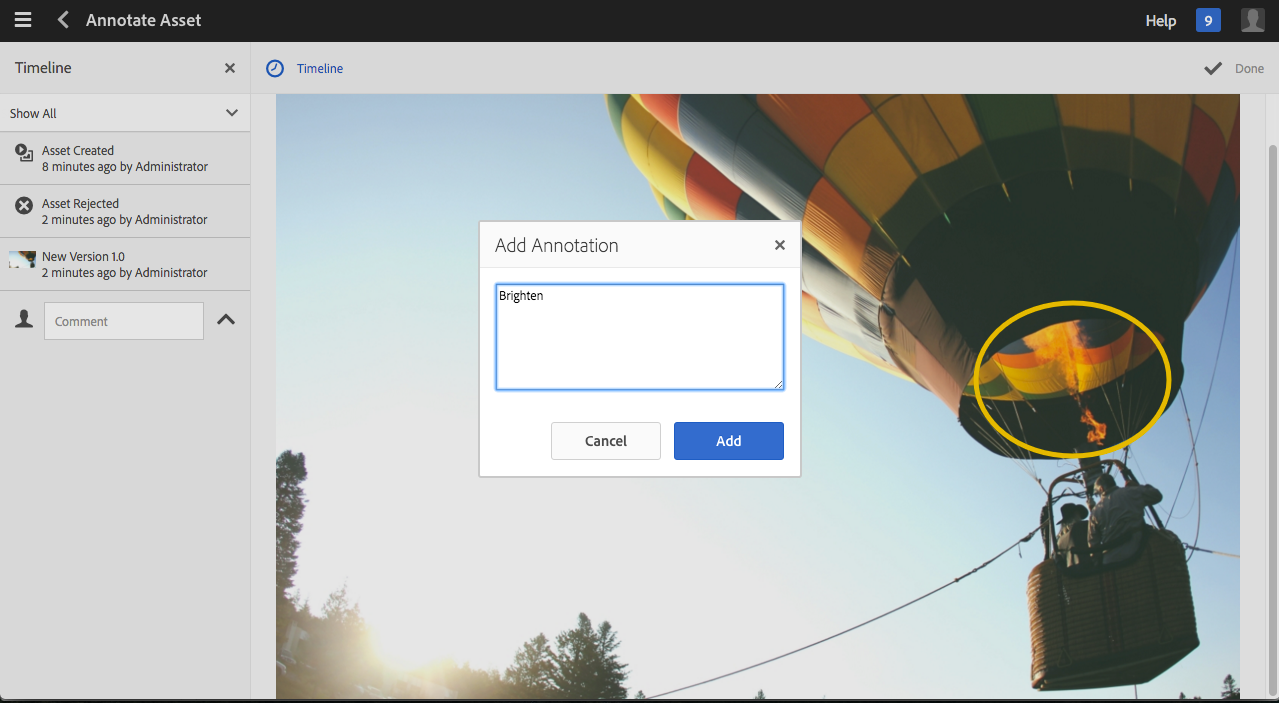
Task: Select the Timeline clock icon in toolbar
Action: click(274, 68)
